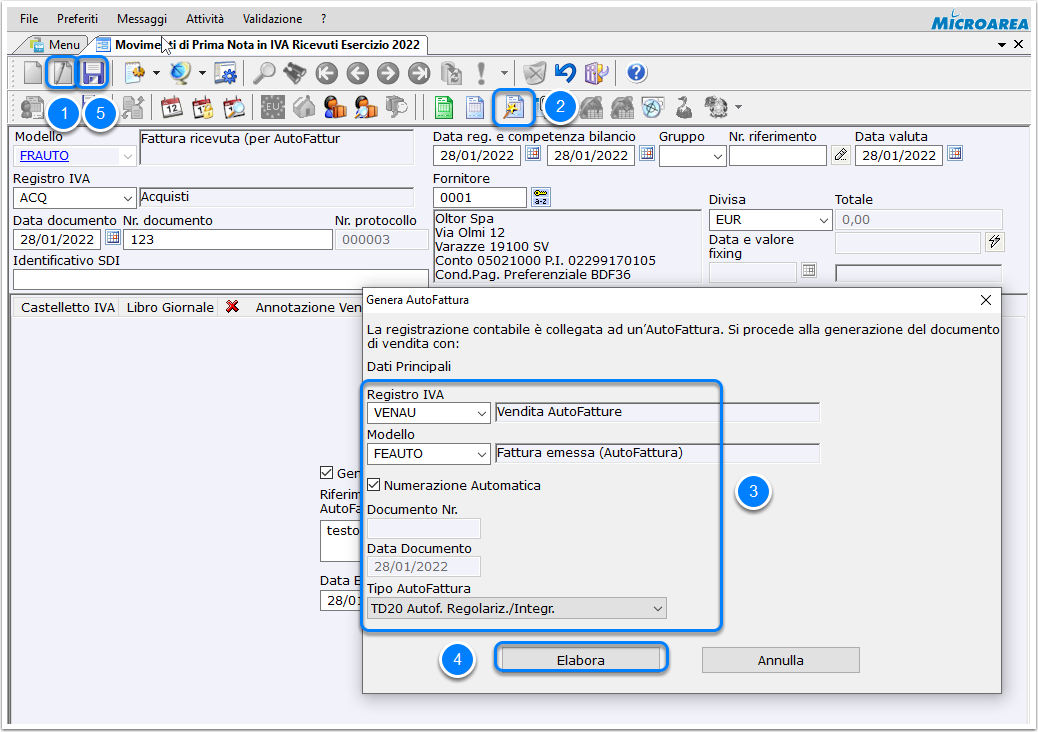Save the record with the floppy disk icon
1038x732 pixels.
coord(93,73)
